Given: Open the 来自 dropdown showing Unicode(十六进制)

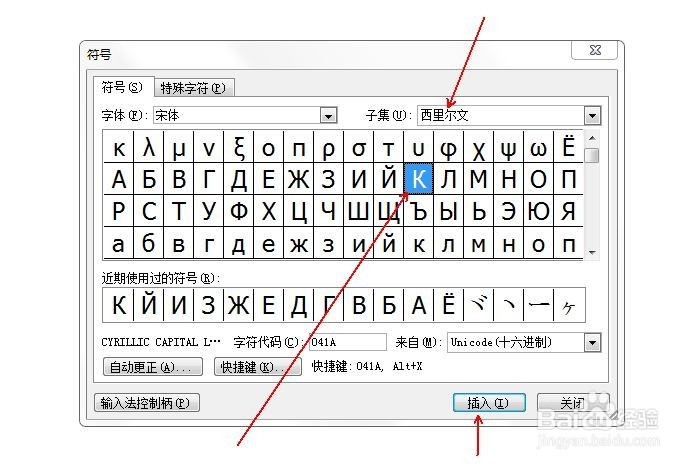Looking at the screenshot, I should click(x=592, y=343).
